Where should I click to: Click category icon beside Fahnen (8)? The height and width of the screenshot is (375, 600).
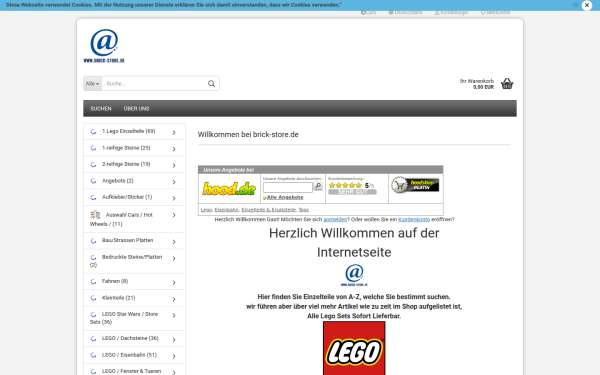(93, 282)
